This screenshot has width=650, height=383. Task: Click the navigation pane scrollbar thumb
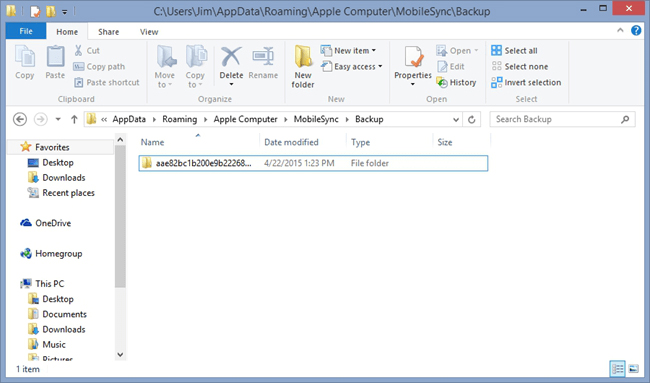[x=120, y=216]
